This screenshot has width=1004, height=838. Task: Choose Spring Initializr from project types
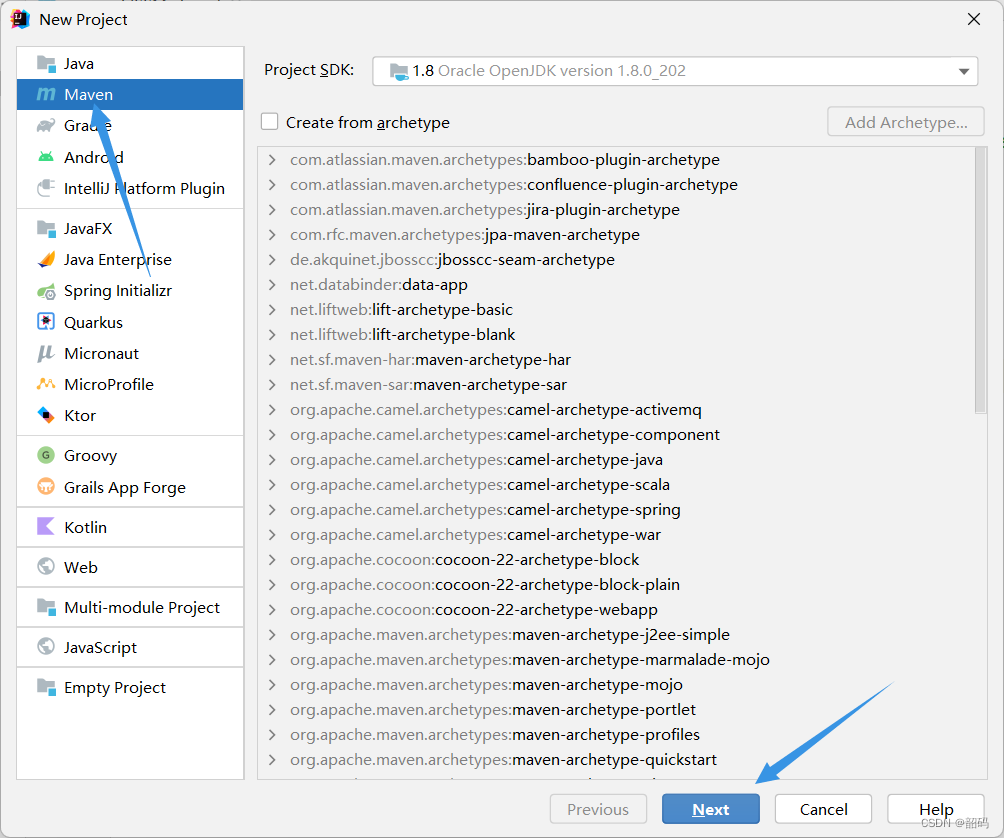click(130, 291)
